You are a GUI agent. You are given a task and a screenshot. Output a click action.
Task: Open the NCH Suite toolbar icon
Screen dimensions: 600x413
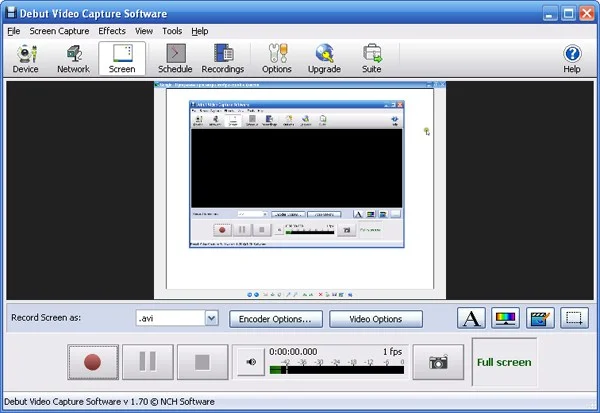[x=372, y=59]
